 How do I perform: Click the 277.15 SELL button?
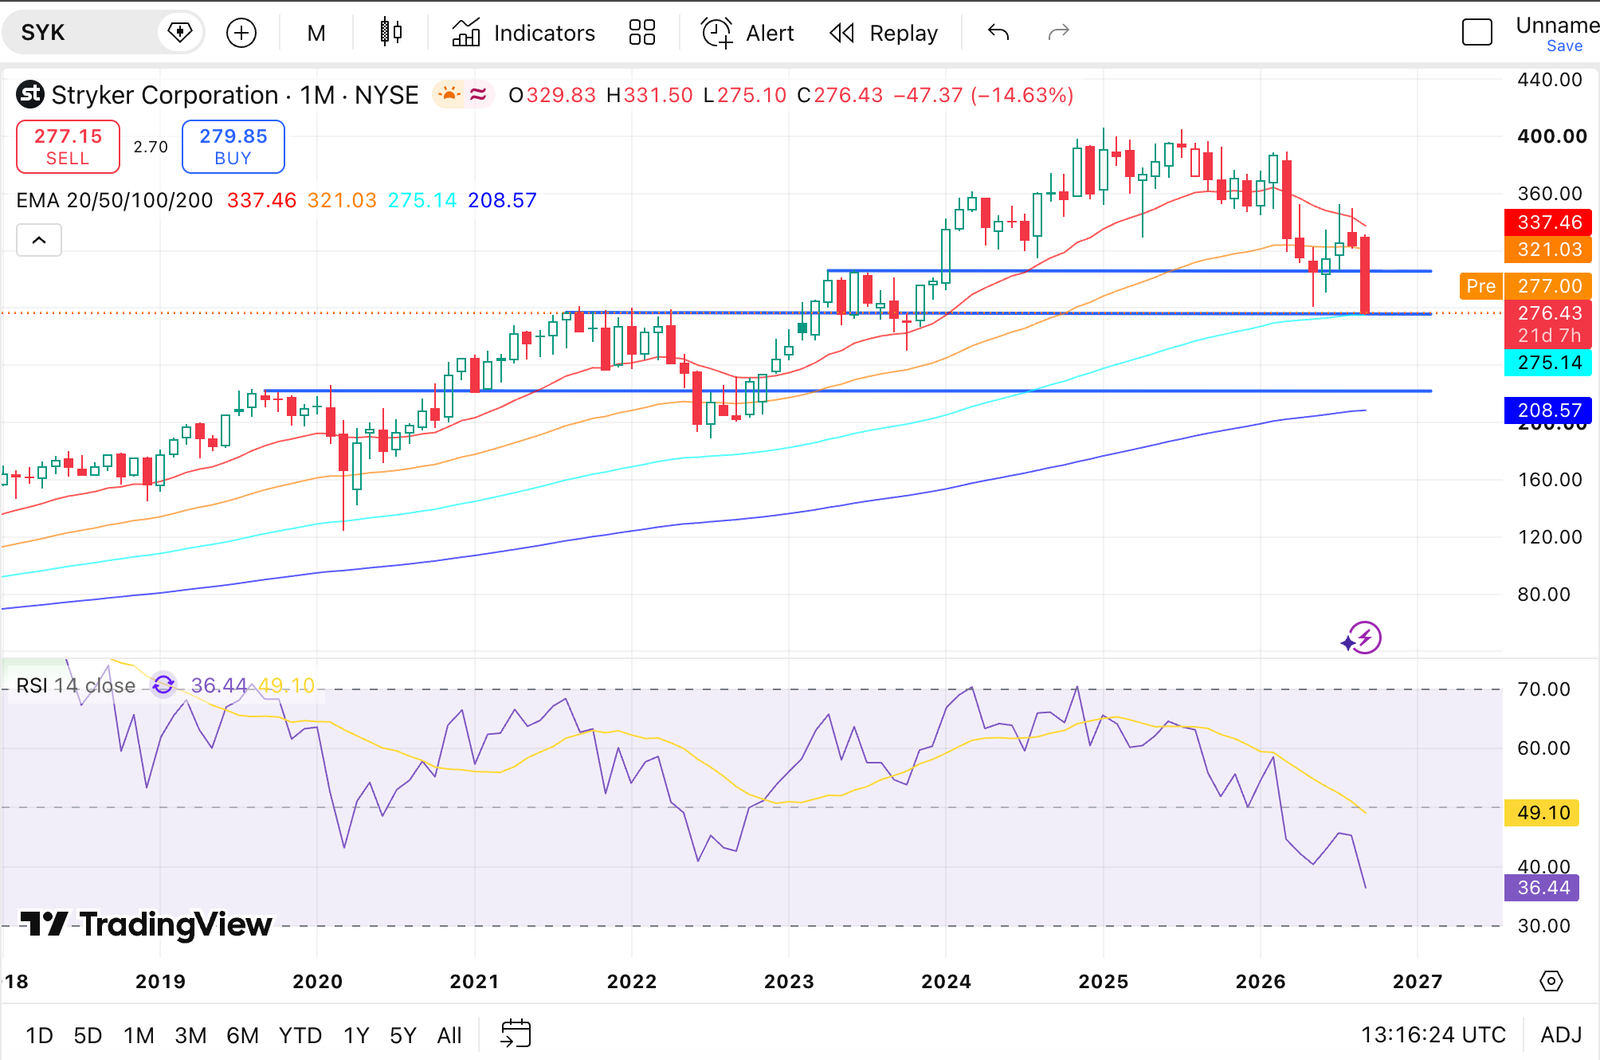(68, 146)
